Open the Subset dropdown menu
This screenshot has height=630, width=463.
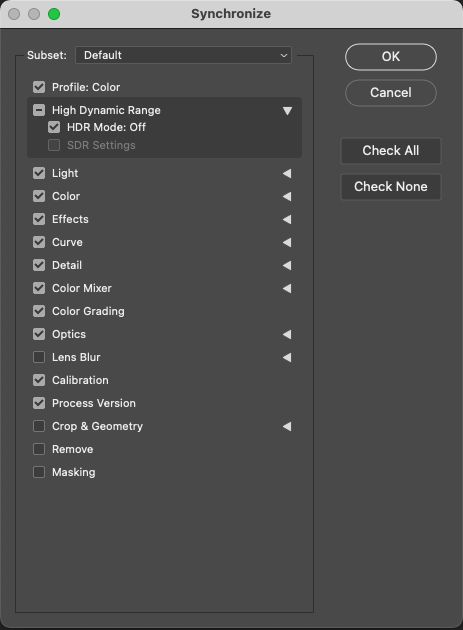coord(183,55)
